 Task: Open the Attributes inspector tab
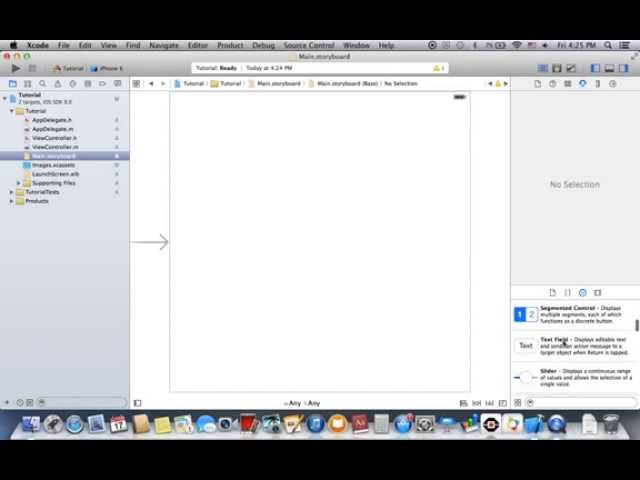click(582, 84)
